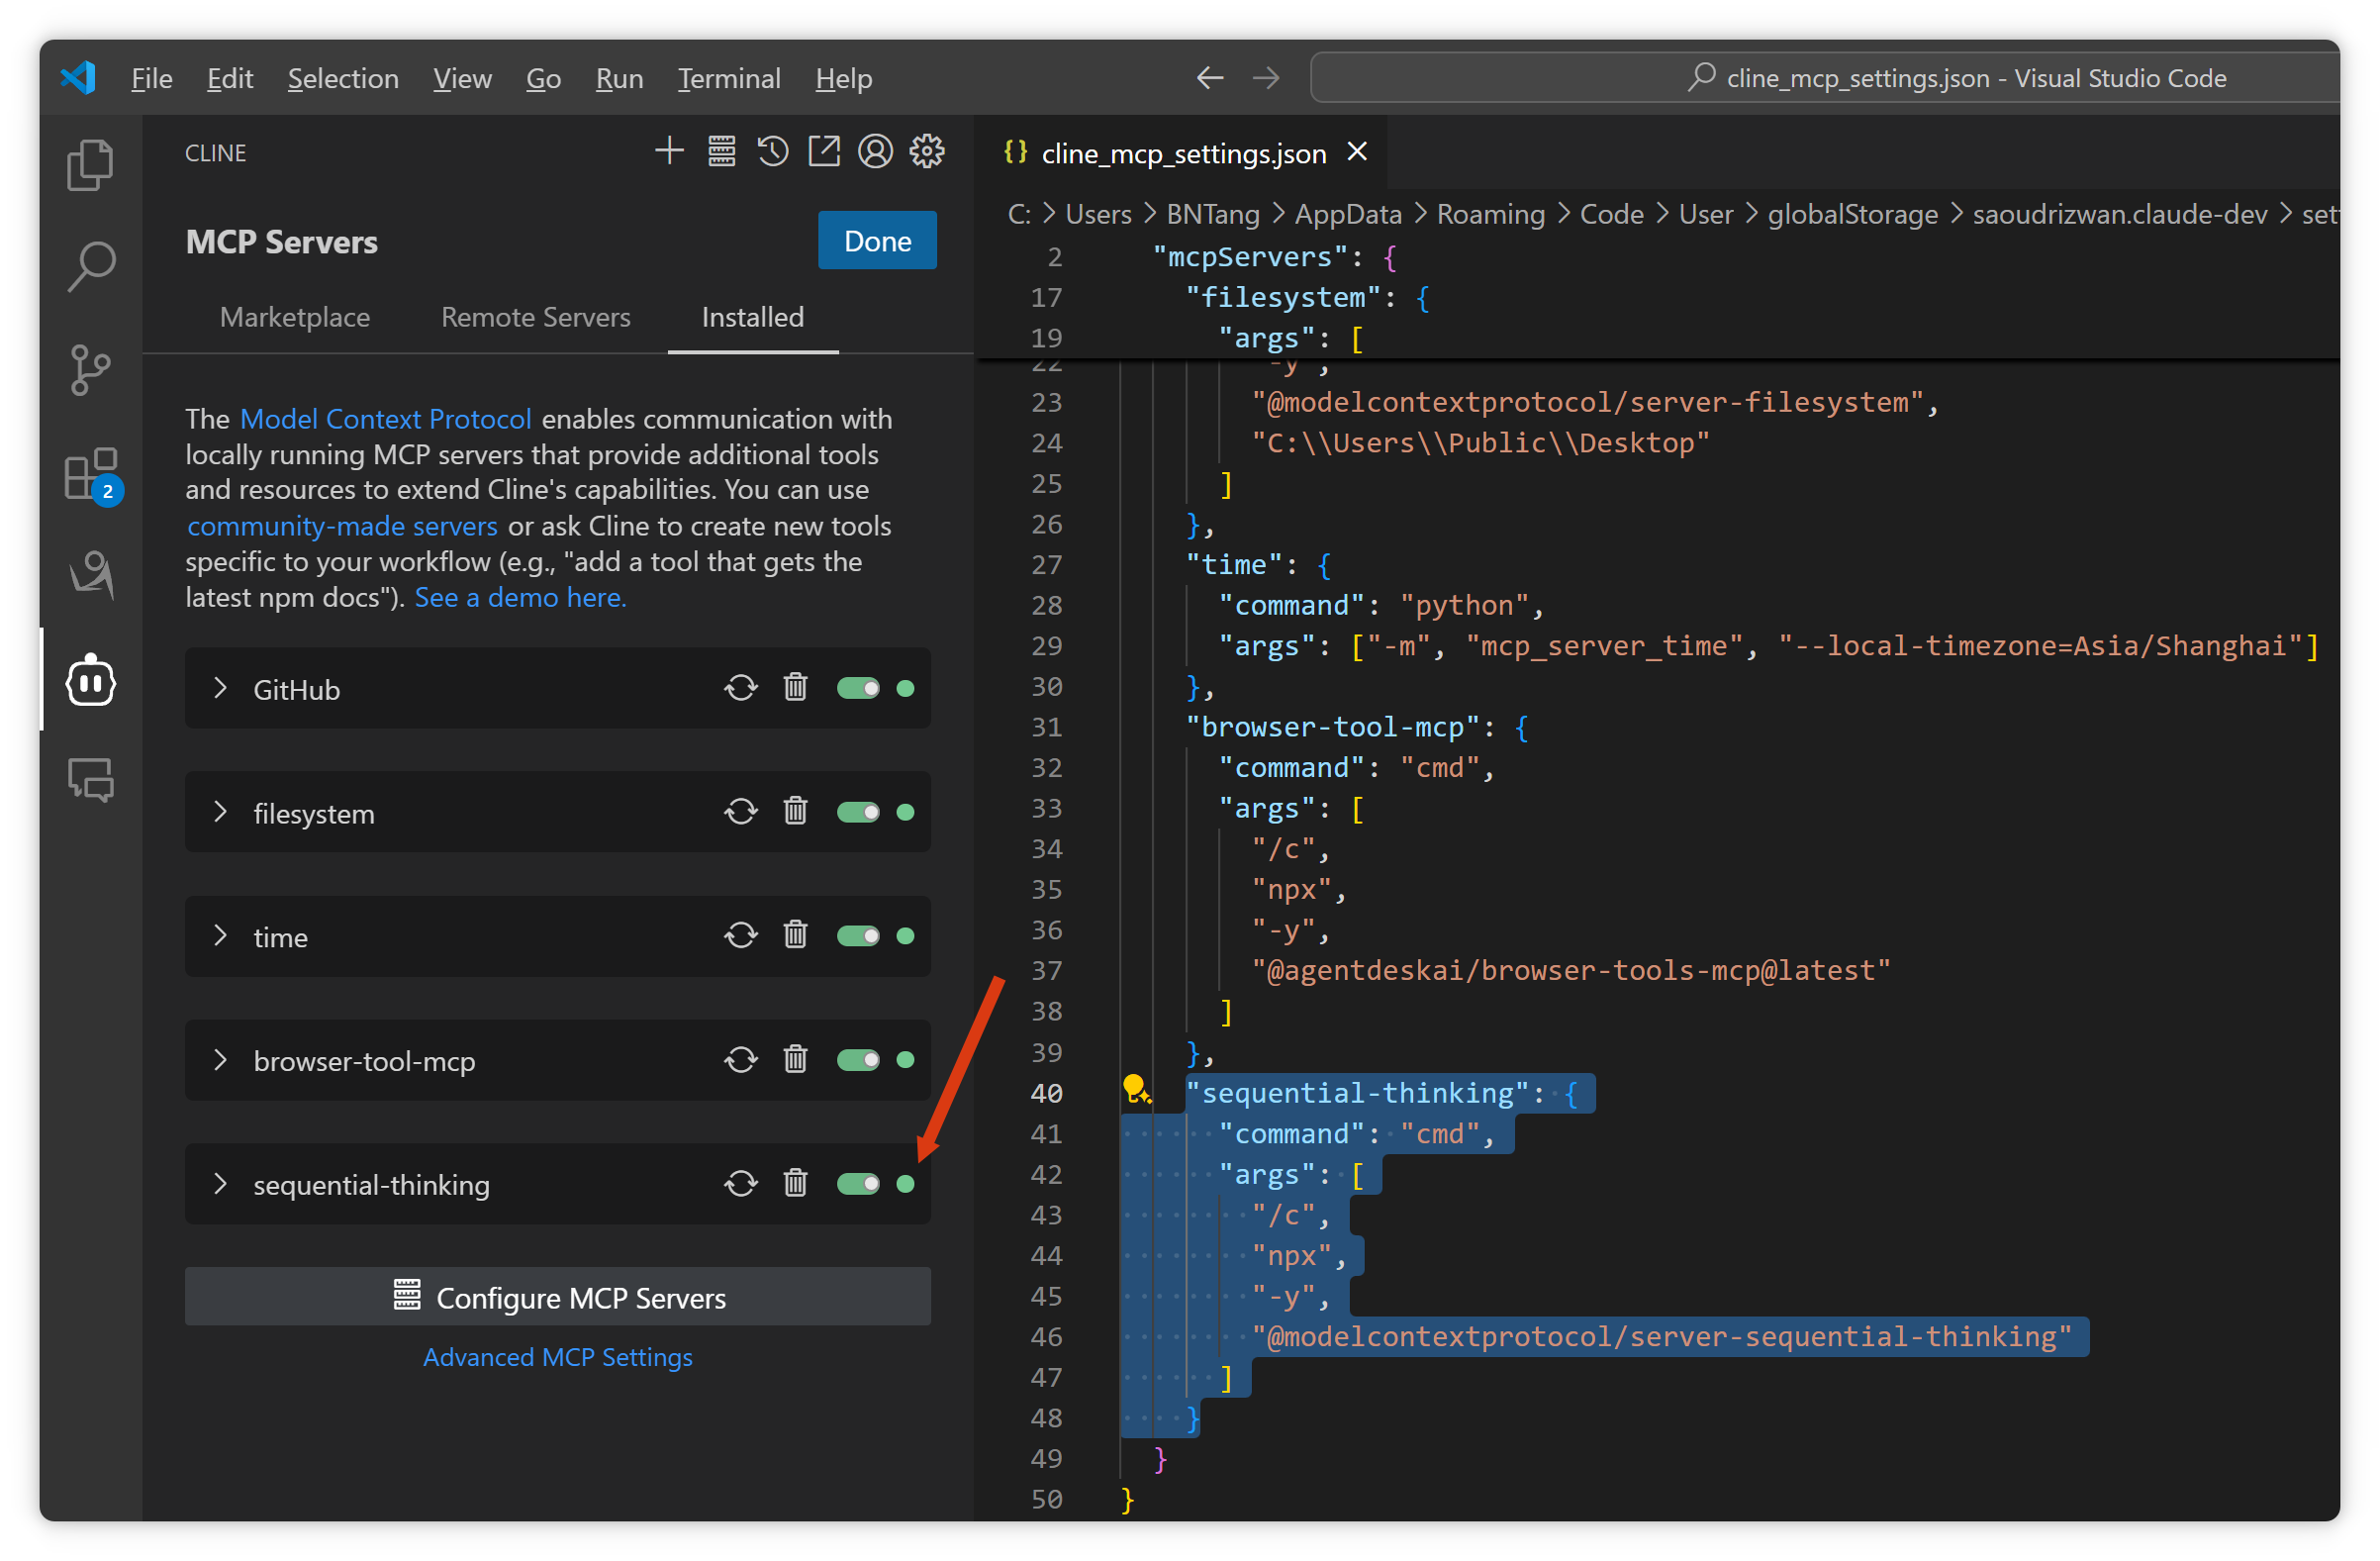The height and width of the screenshot is (1561, 2380).
Task: Toggle off the time MCP server
Action: pyautogui.click(x=858, y=936)
